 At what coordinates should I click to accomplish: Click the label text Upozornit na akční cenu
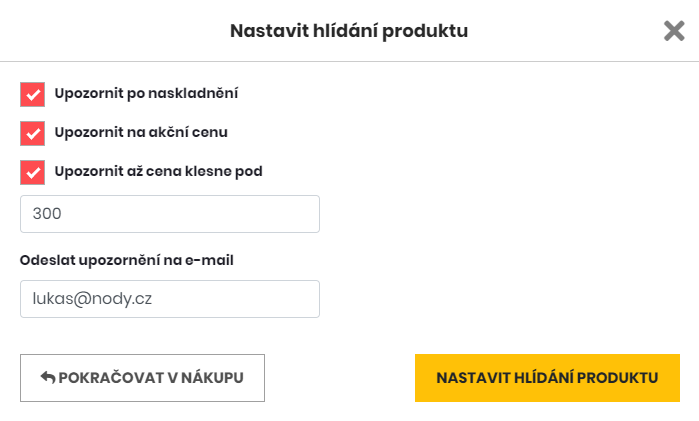pyautogui.click(x=141, y=132)
